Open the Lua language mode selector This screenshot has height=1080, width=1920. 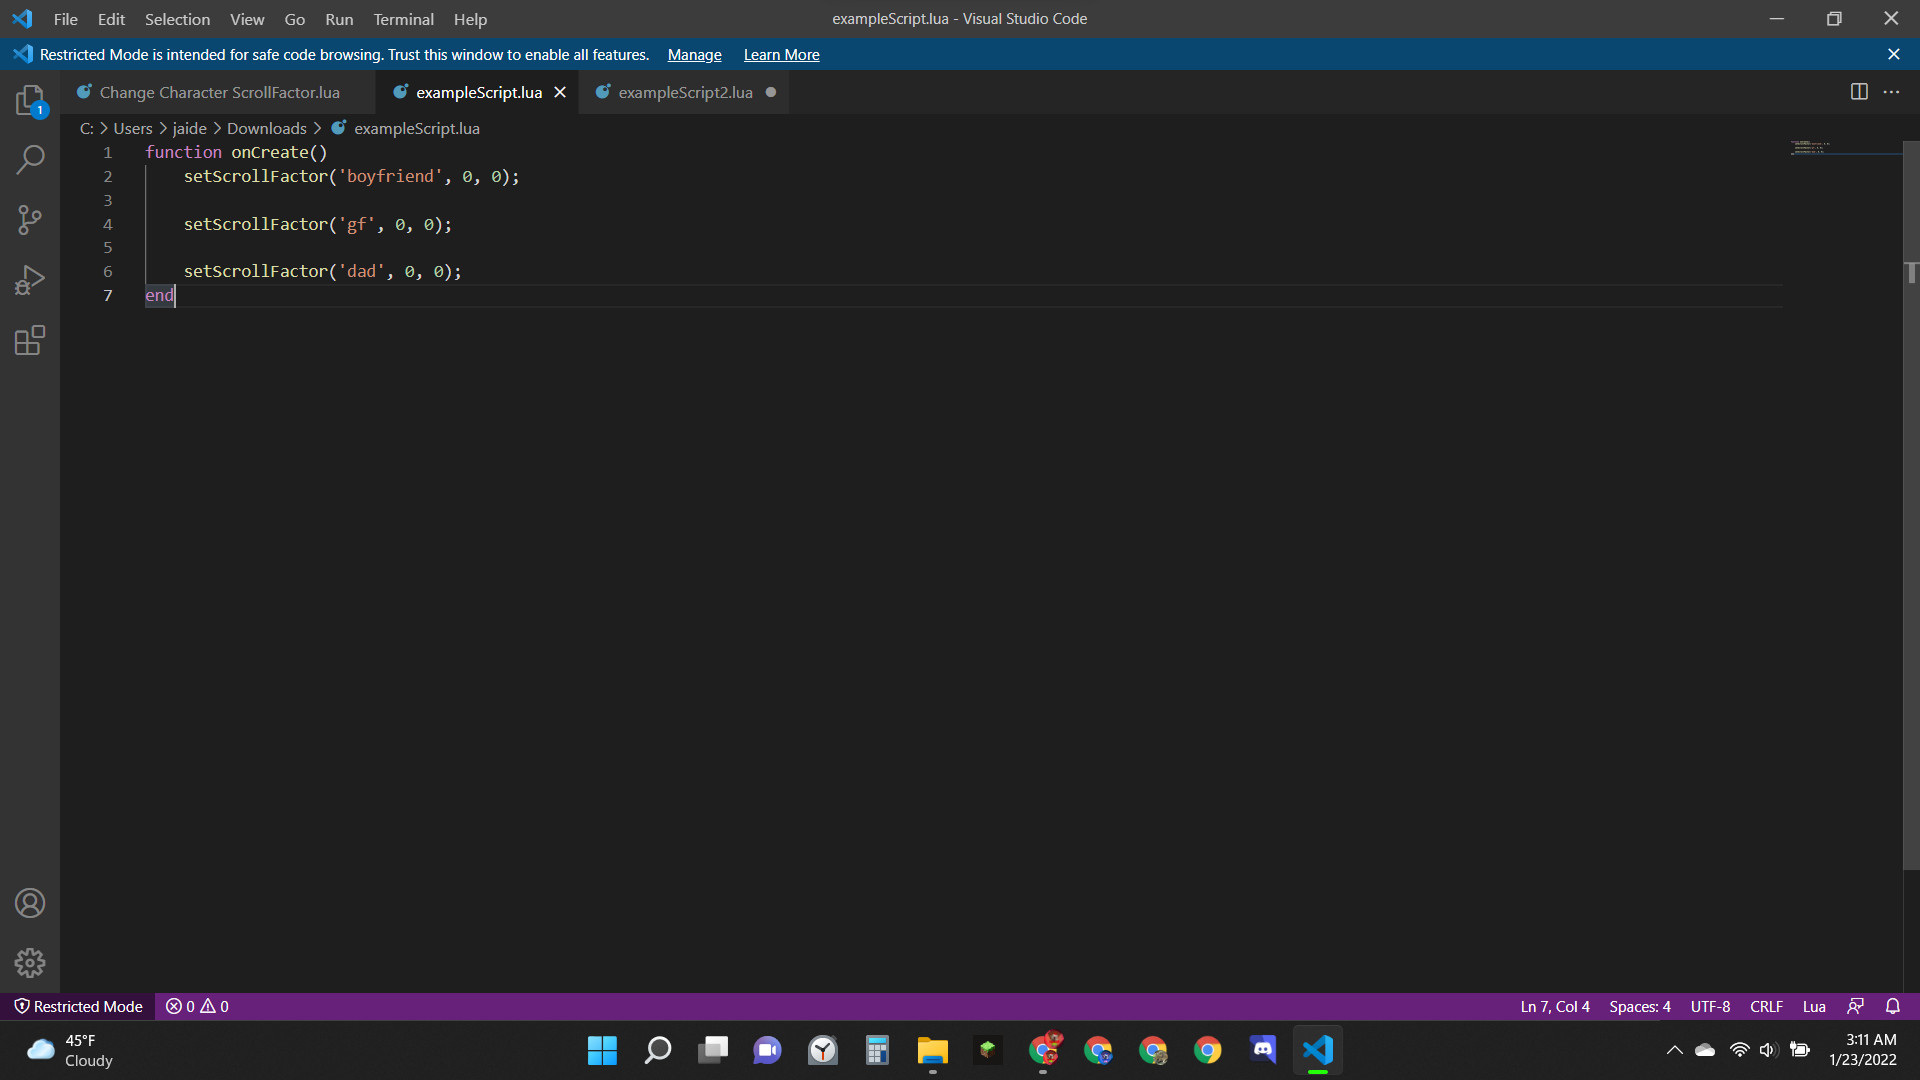pyautogui.click(x=1814, y=1006)
